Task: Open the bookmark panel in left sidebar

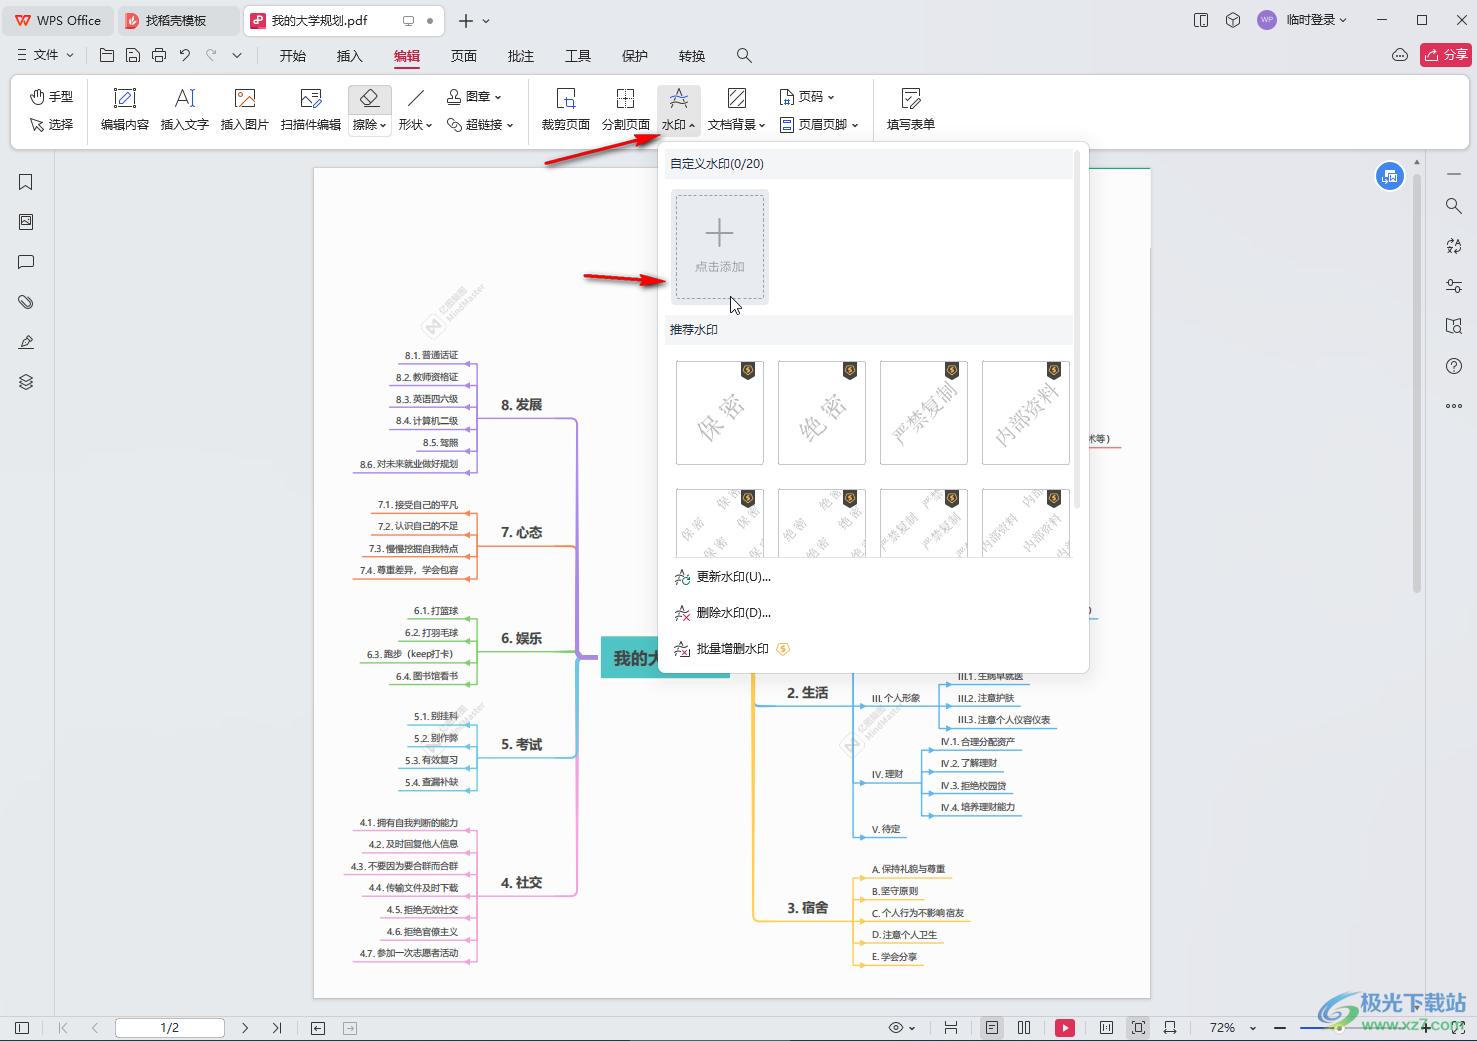Action: [26, 182]
